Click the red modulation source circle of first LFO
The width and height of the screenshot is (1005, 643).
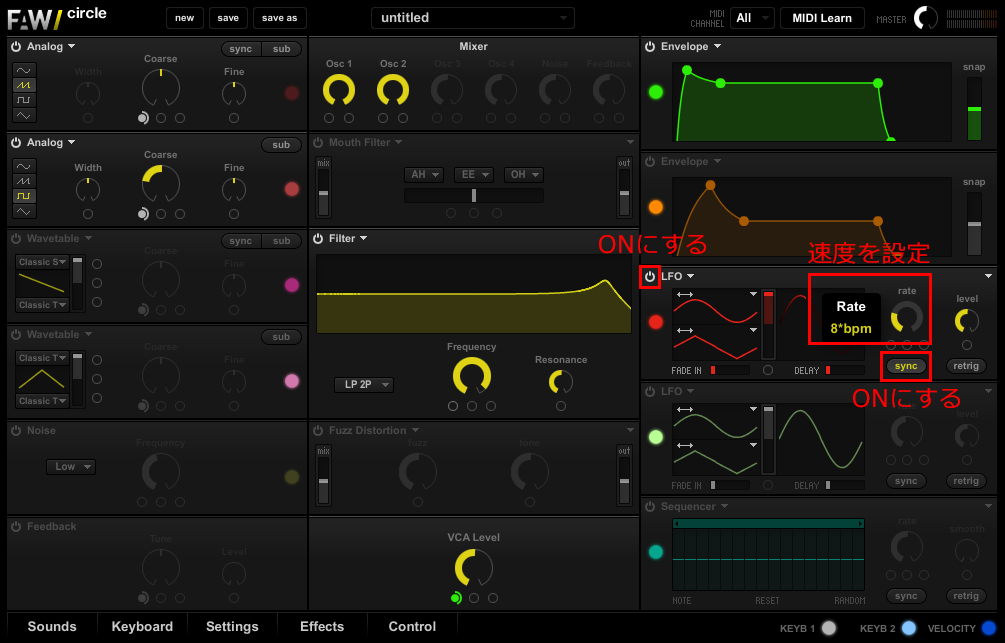(x=656, y=322)
